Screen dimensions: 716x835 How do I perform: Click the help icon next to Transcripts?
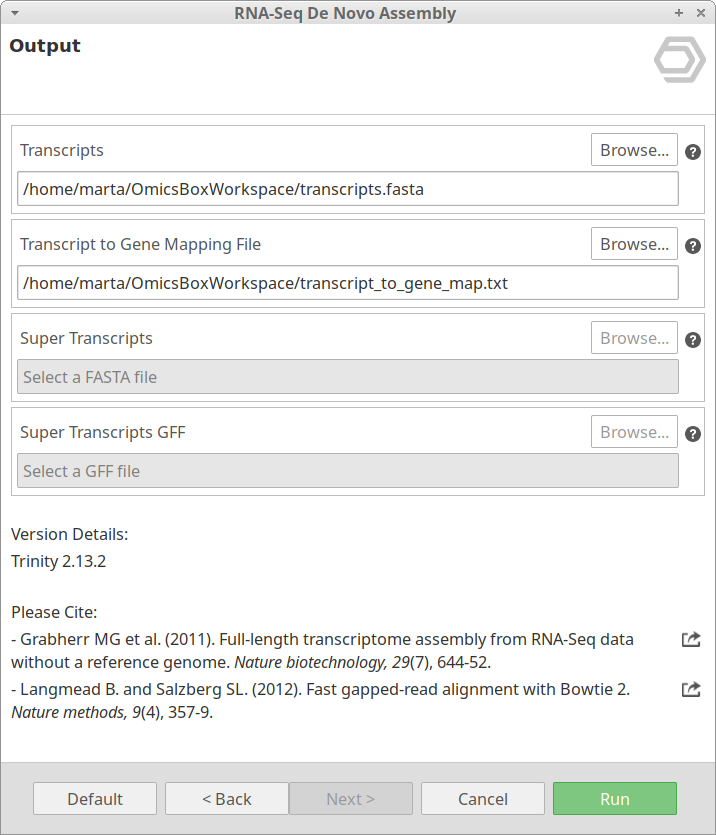point(693,152)
